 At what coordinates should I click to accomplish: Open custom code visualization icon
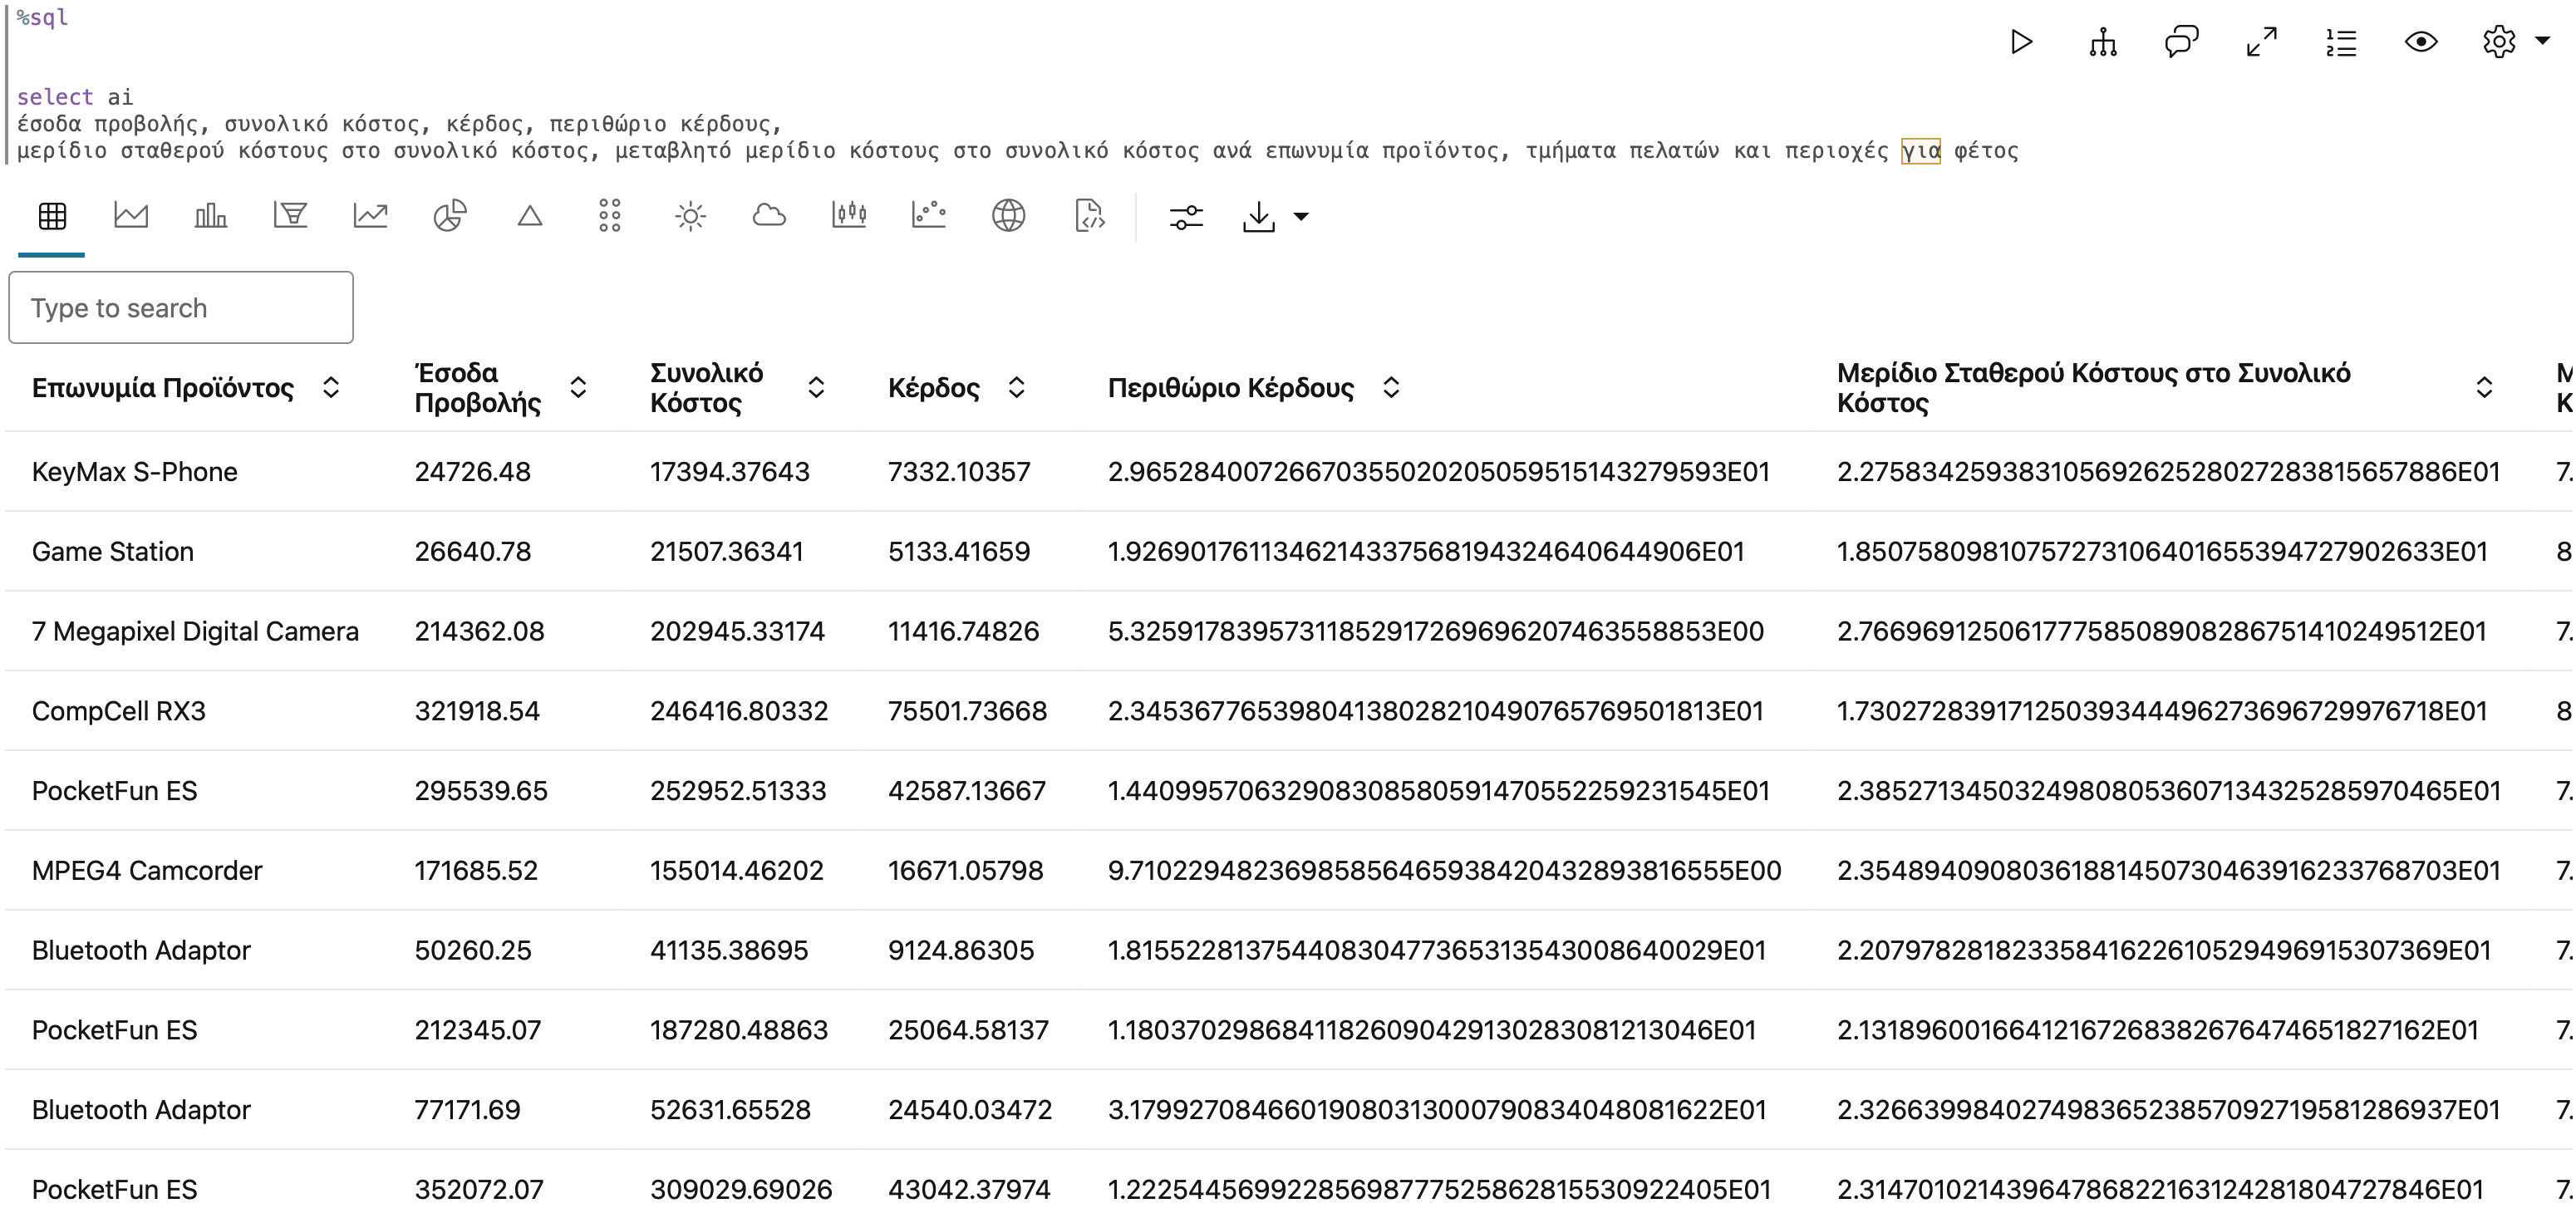tap(1089, 216)
